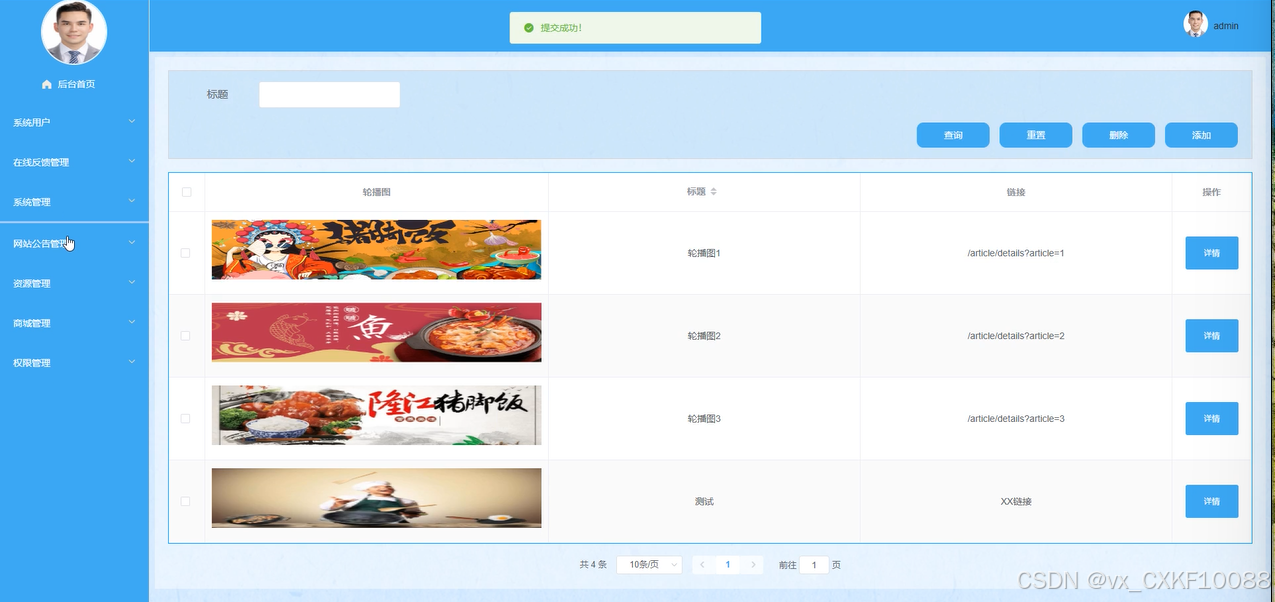Click the sidebar profile avatar photo
Viewport: 1275px width, 602px height.
pos(74,31)
